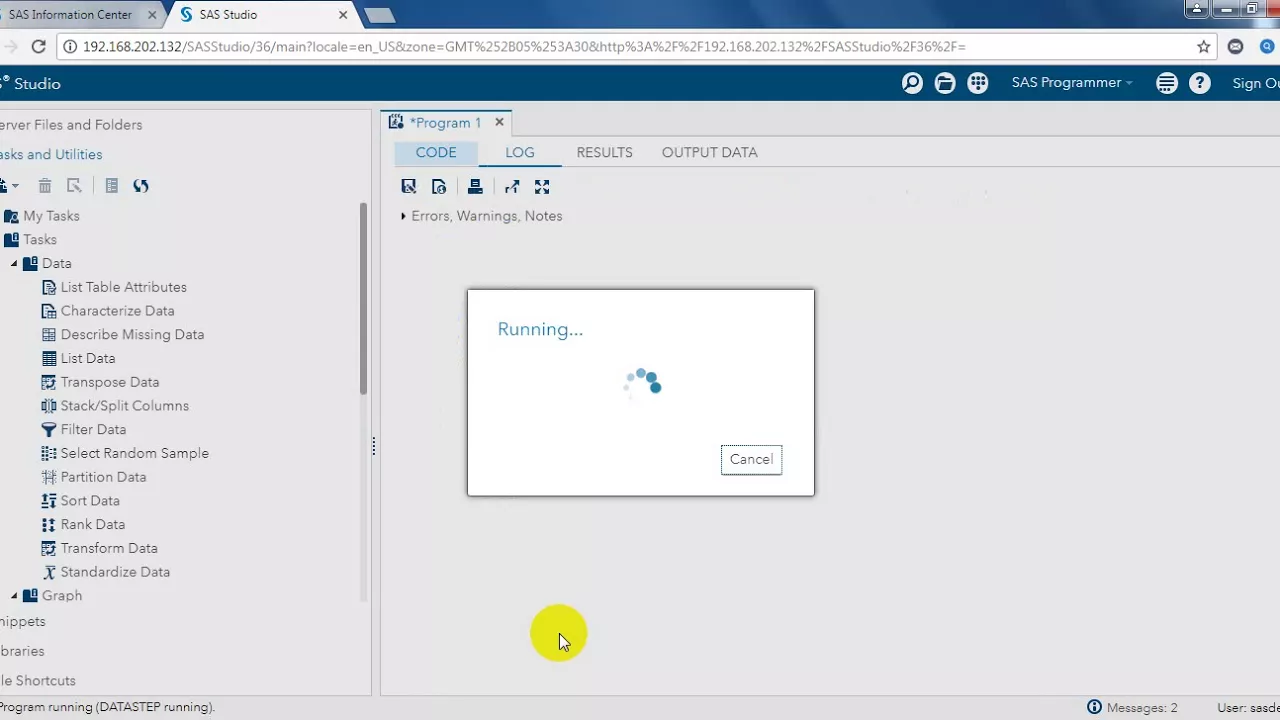The width and height of the screenshot is (1280, 720).
Task: Close the *Program 1 tab
Action: pos(499,123)
